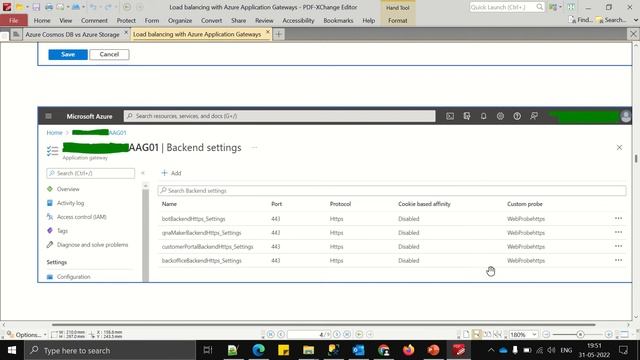The image size is (640, 360).
Task: Click the page number field in status bar
Action: (x=309, y=335)
